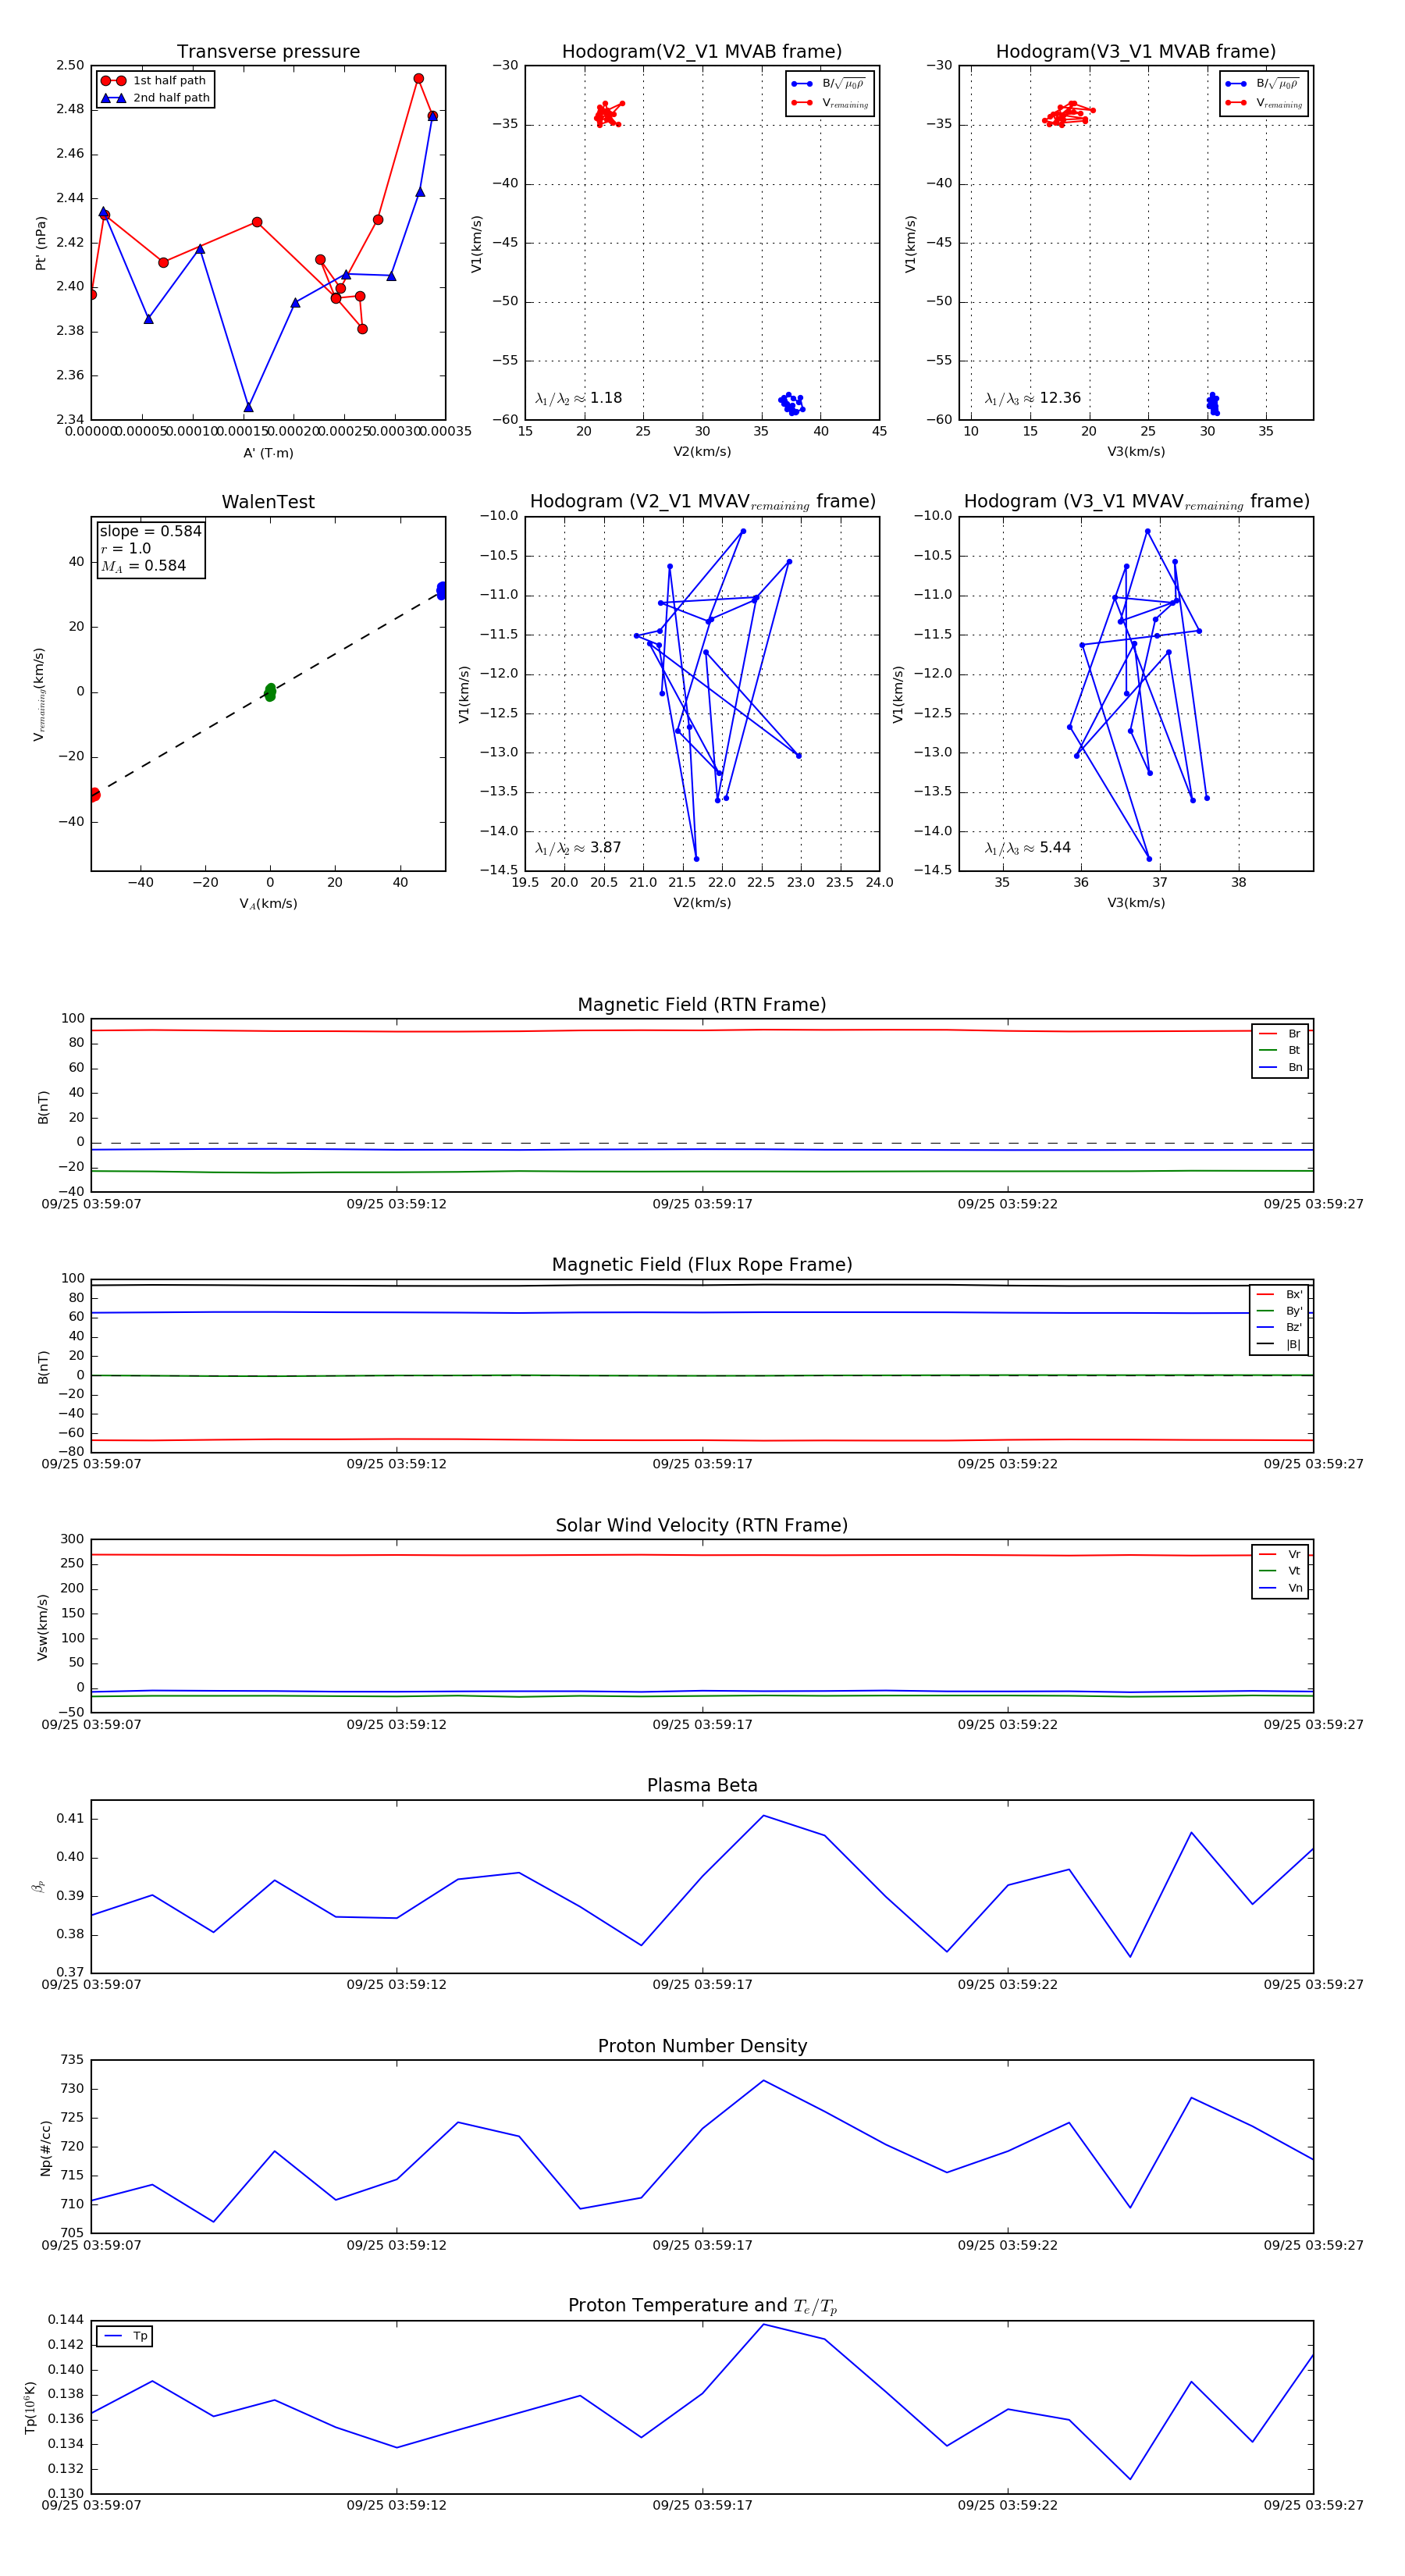
Task: Click the green point cluster in WalenTest
Action: 270,692
